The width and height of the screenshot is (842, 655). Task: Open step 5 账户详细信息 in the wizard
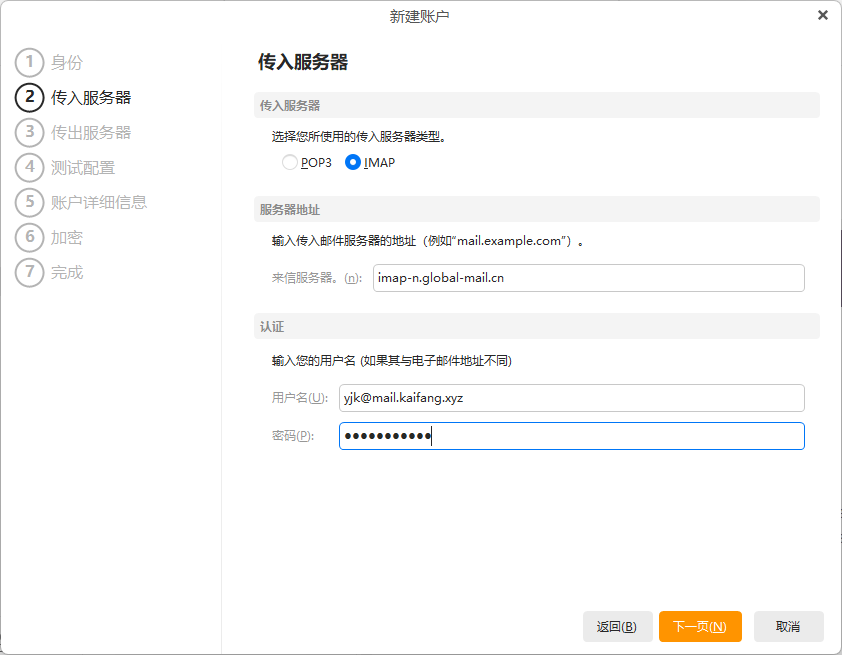pyautogui.click(x=82, y=202)
